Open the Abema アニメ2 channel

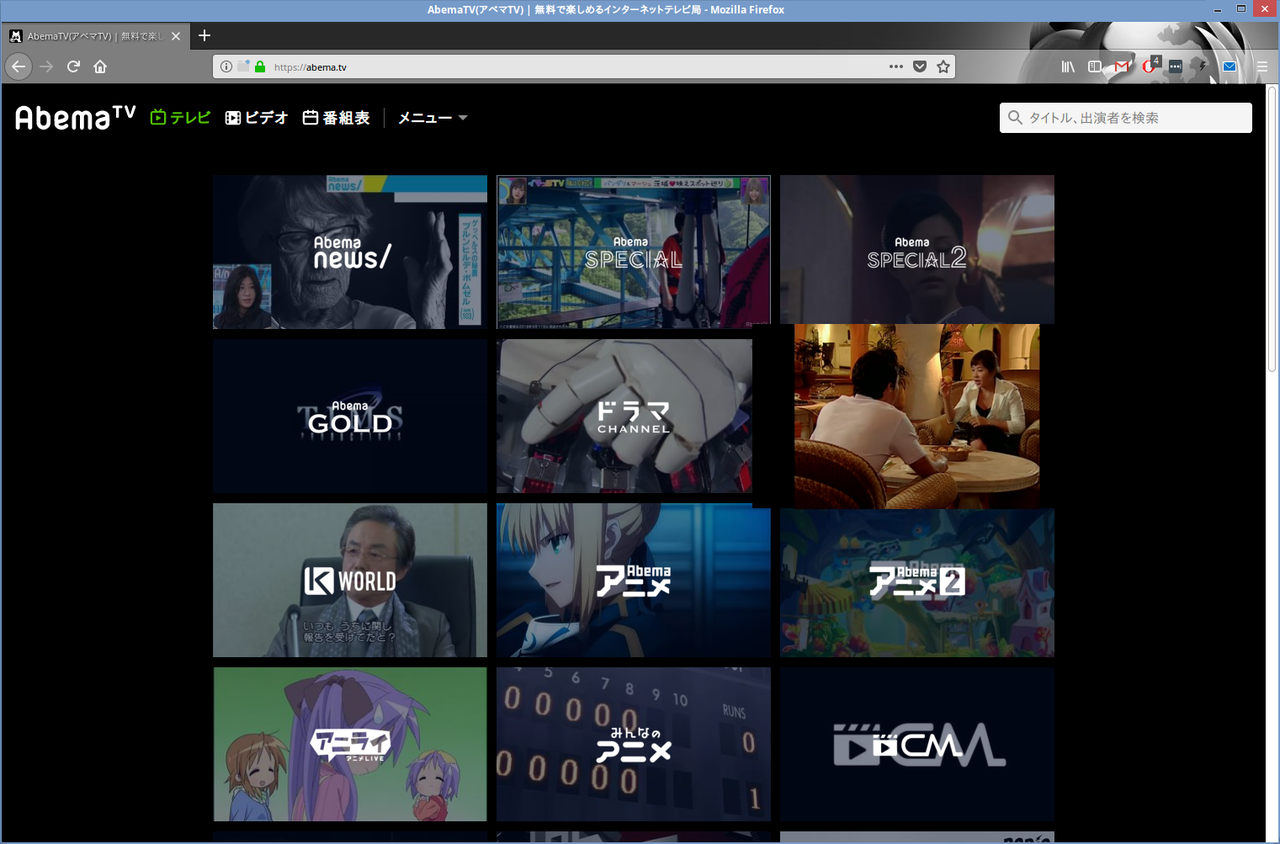click(x=917, y=582)
